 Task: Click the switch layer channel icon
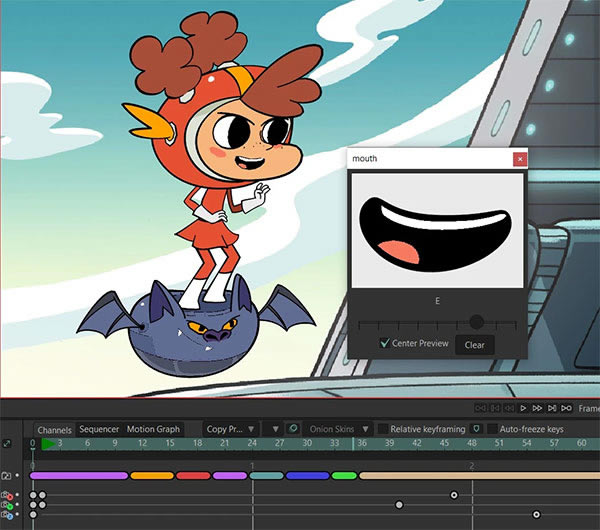pyautogui.click(x=7, y=476)
